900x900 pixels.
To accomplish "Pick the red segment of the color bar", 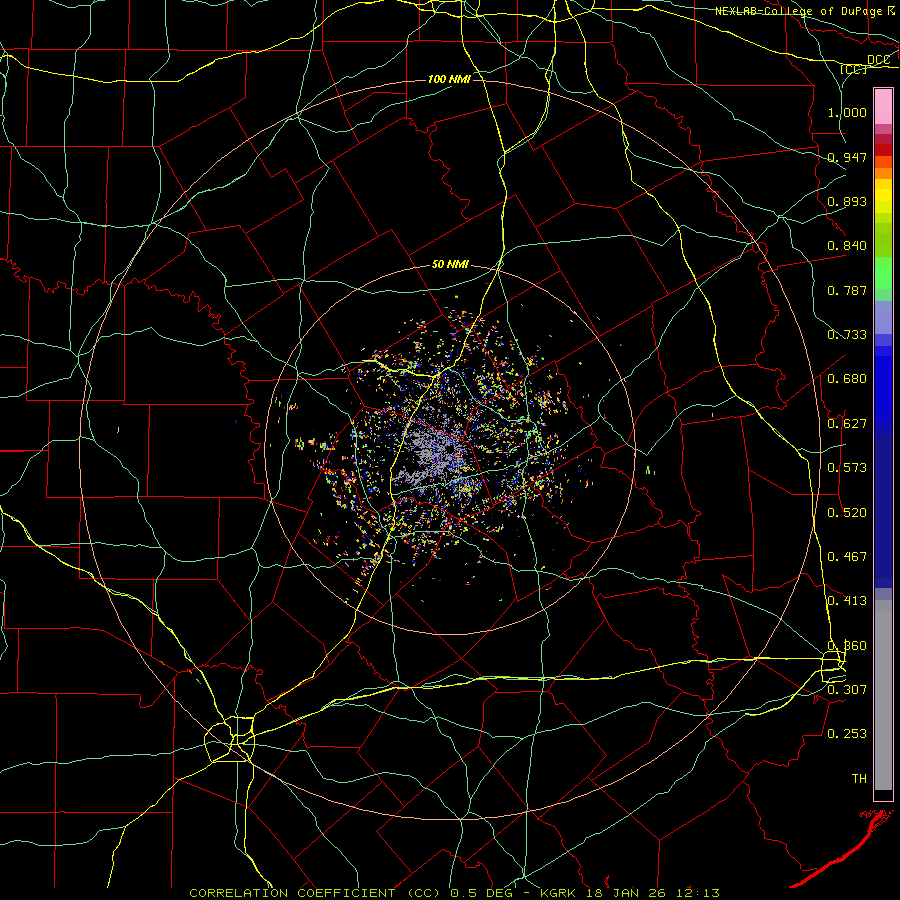I will (x=883, y=150).
